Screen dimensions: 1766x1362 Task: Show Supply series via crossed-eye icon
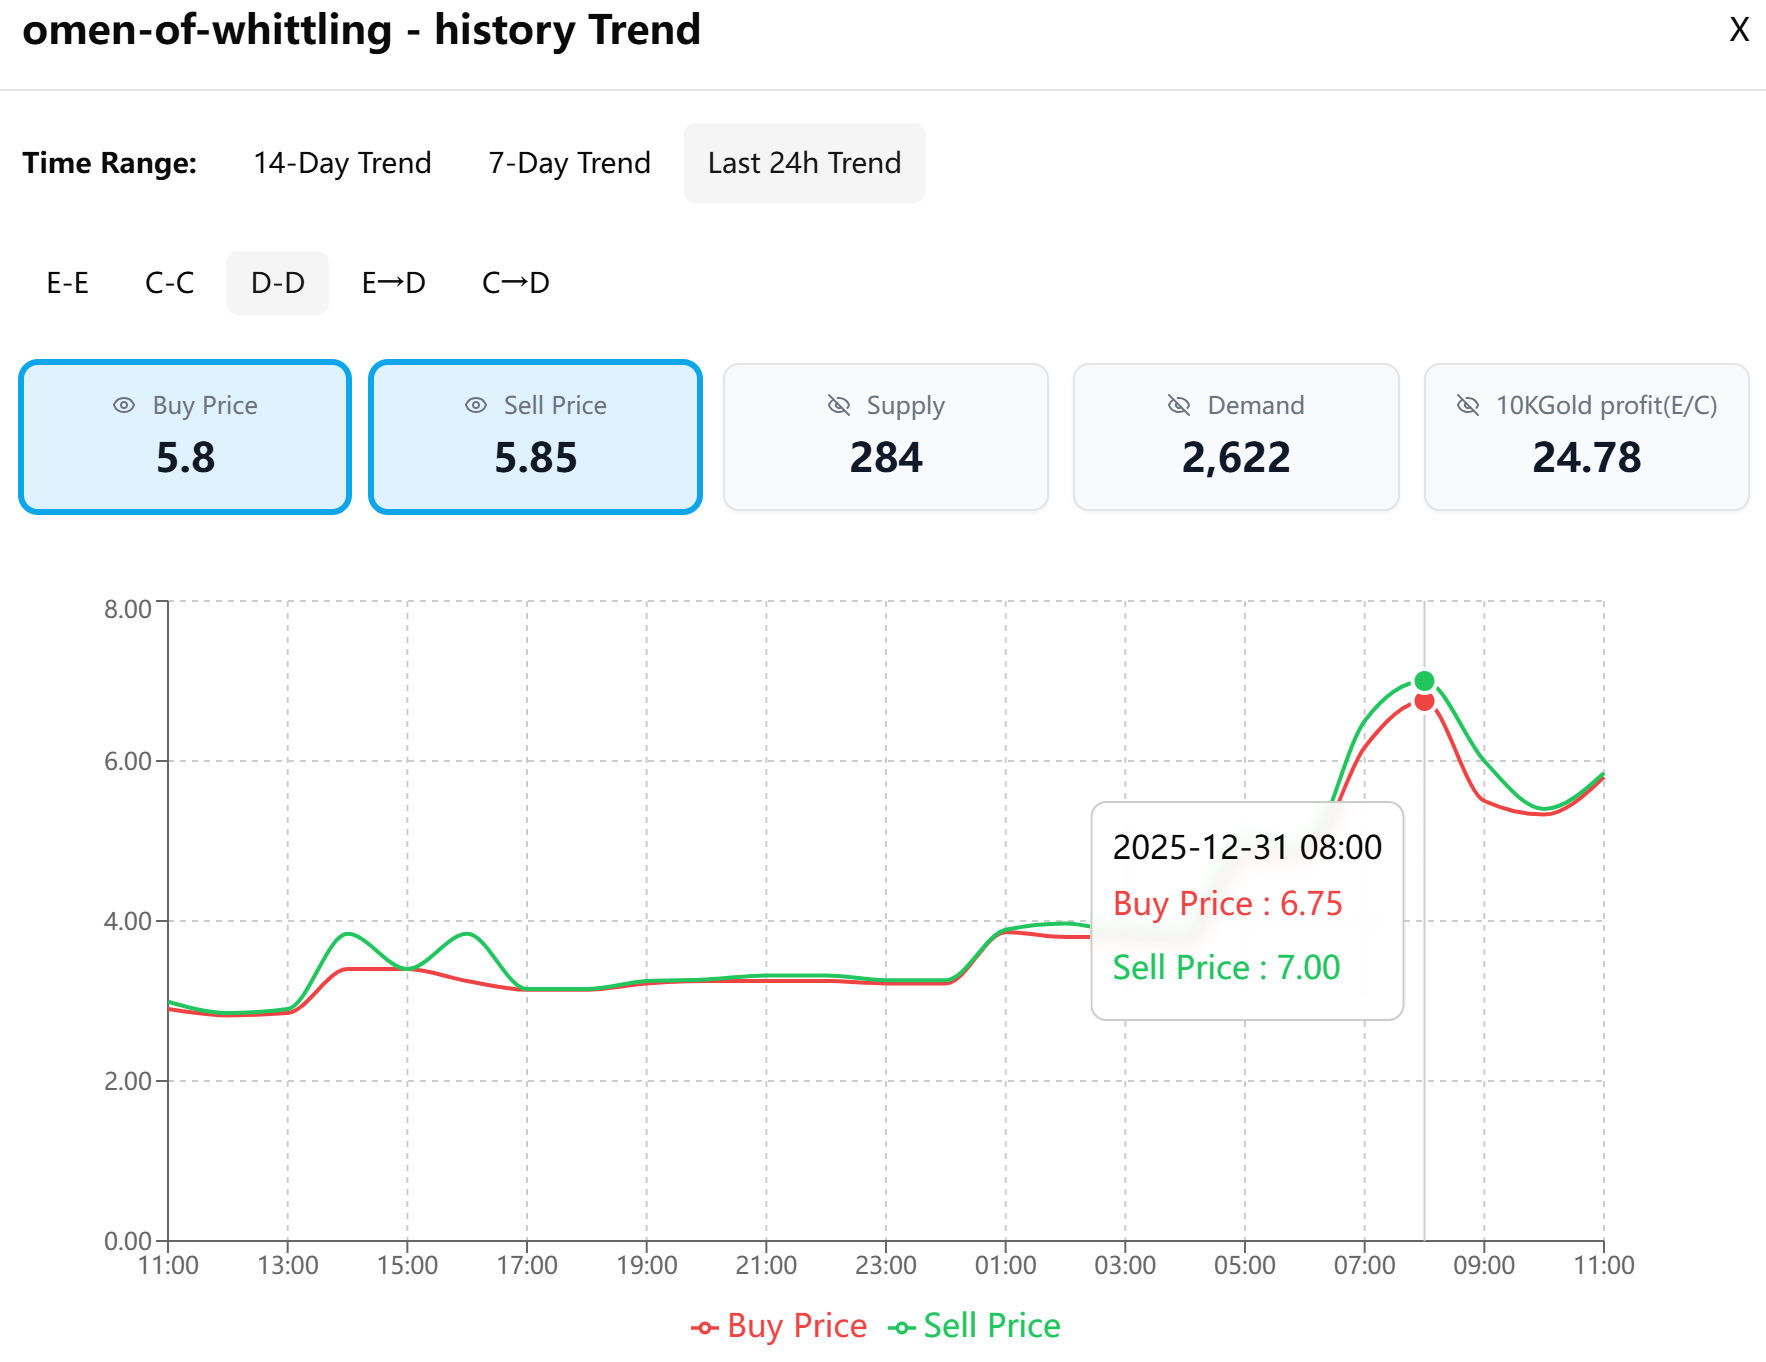point(839,405)
